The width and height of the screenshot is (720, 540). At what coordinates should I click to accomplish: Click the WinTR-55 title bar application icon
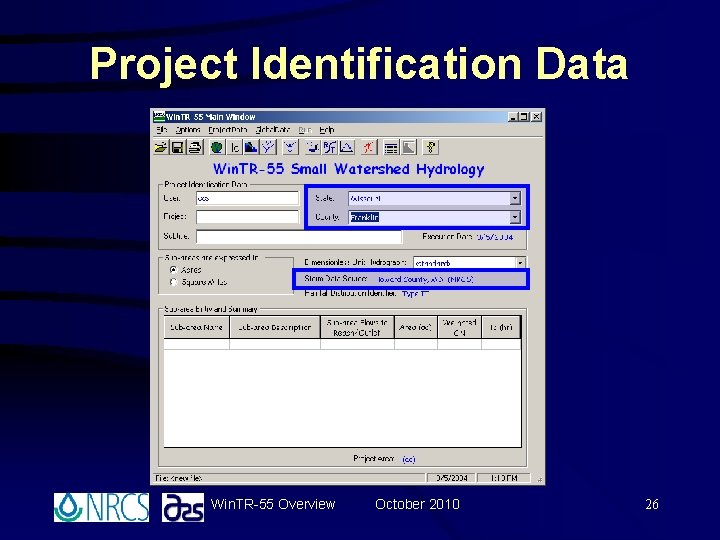pos(159,117)
